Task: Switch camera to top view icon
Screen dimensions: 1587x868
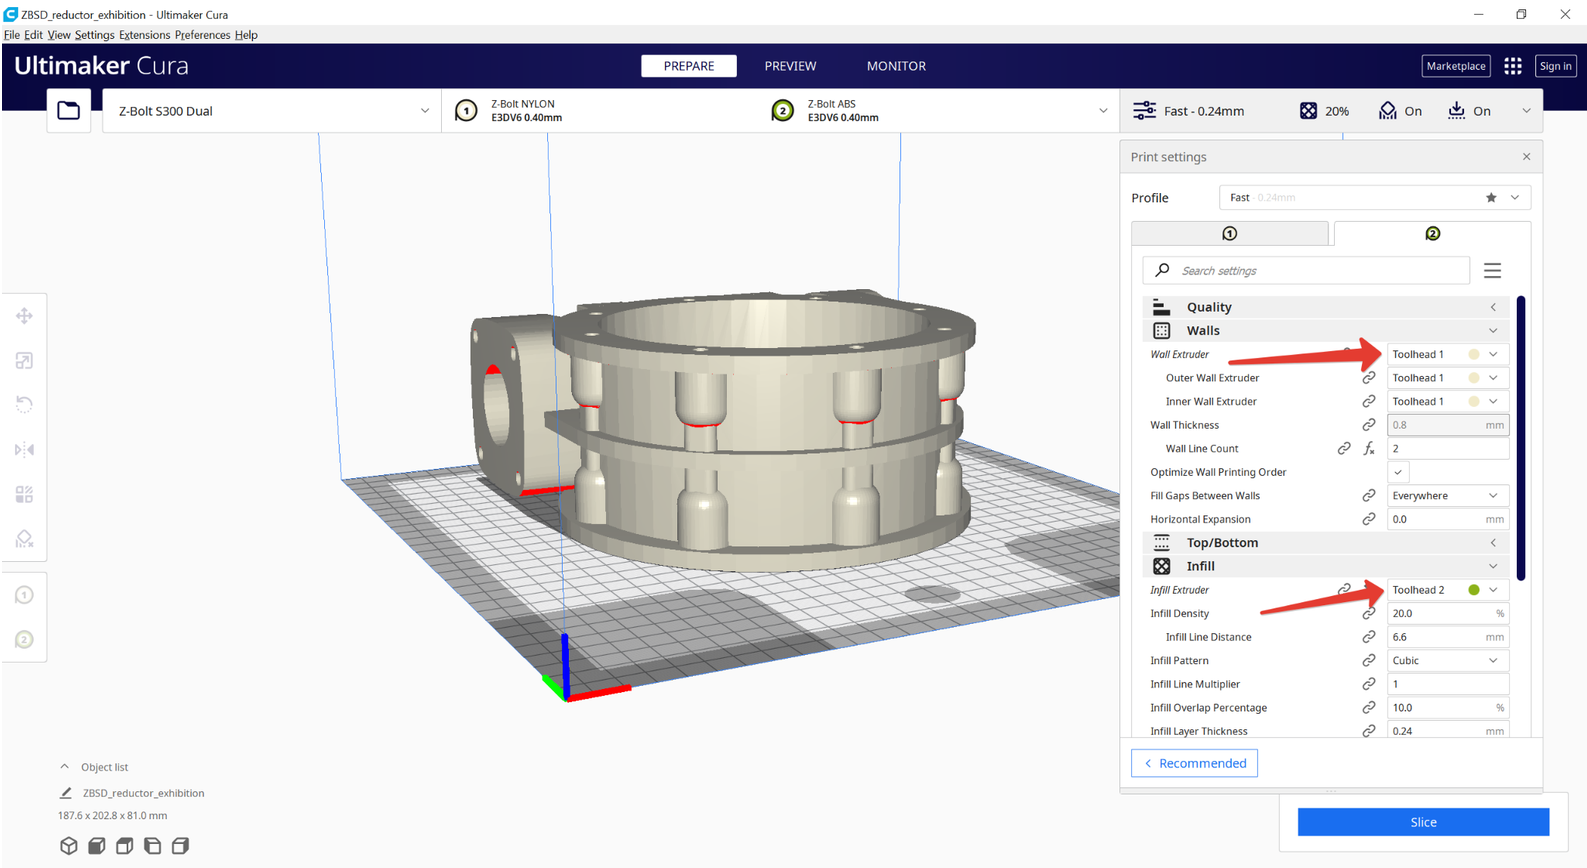Action: 125,846
